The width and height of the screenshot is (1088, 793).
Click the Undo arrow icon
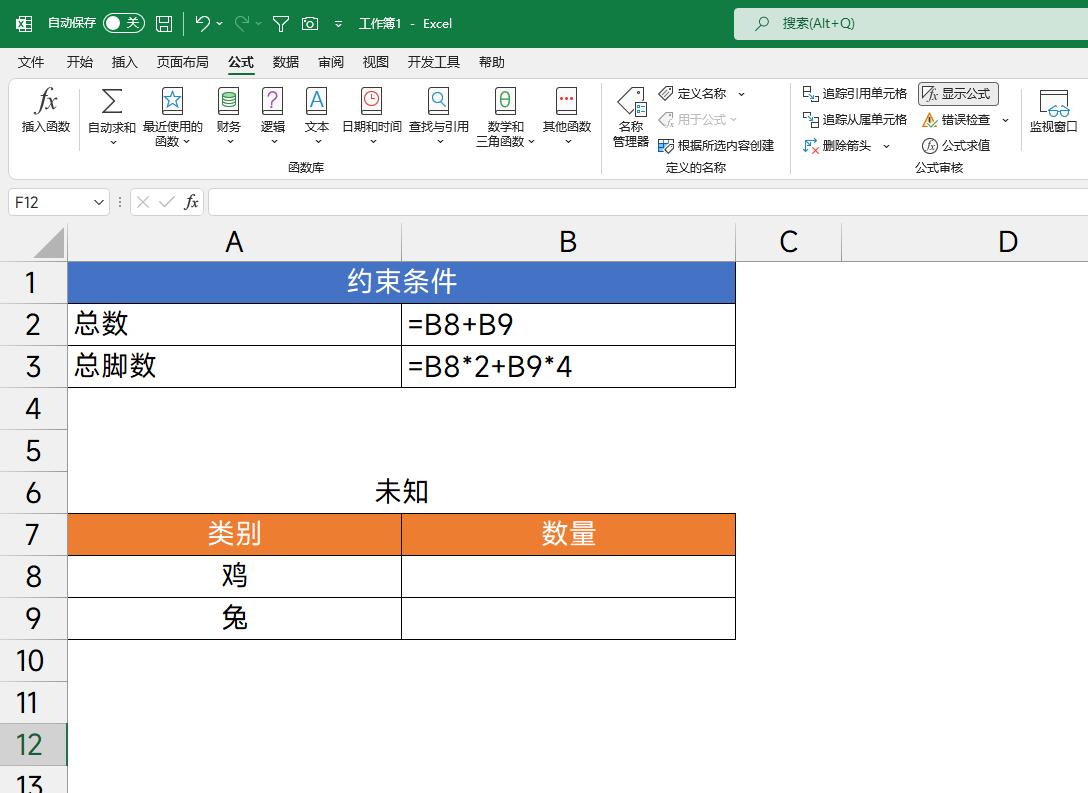pyautogui.click(x=202, y=24)
